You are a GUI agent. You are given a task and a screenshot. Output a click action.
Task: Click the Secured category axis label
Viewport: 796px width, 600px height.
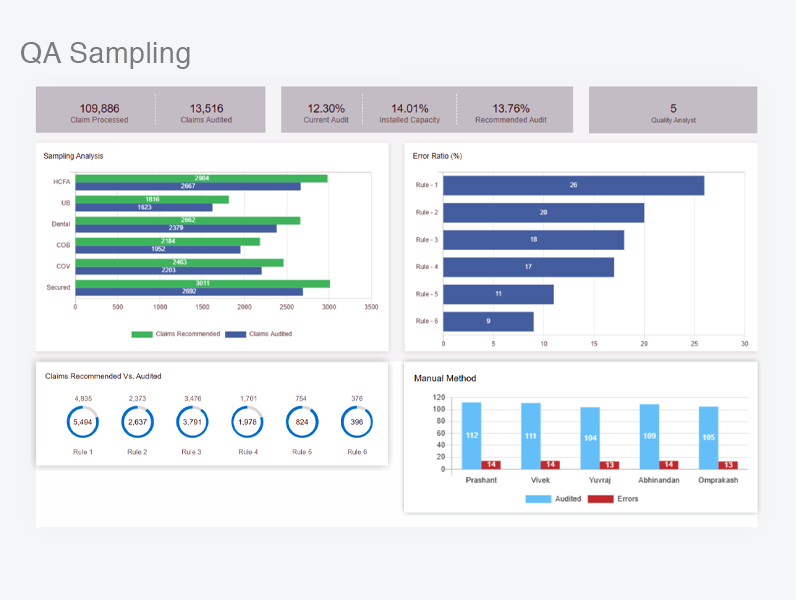[58, 287]
